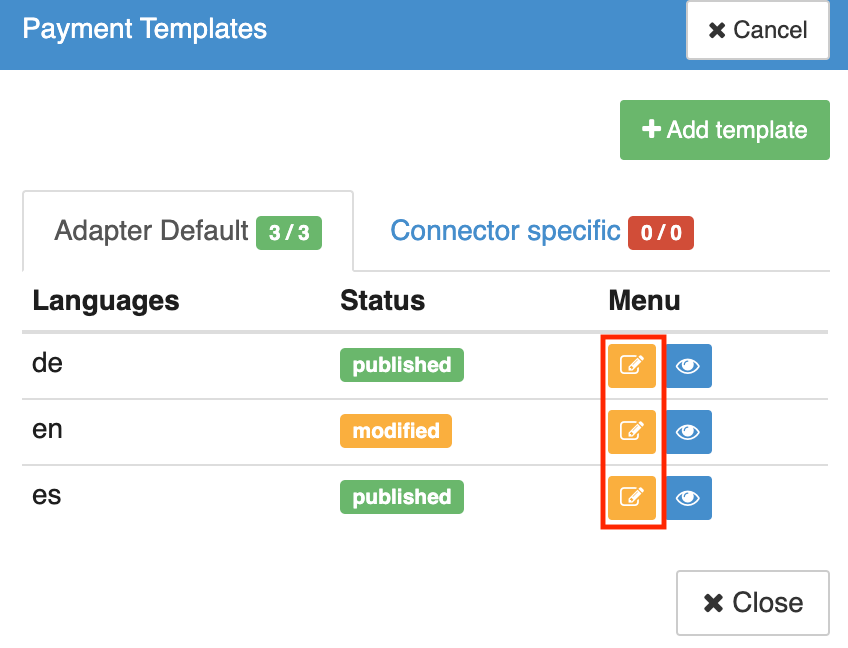This screenshot has width=848, height=648.
Task: Select the en language cell
Action: click(x=48, y=429)
